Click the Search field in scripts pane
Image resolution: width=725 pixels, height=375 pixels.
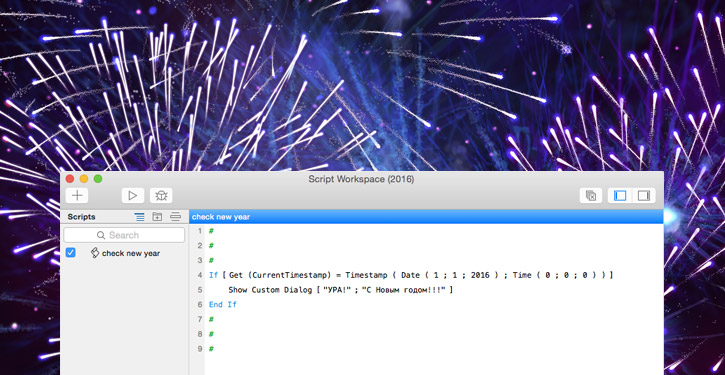click(124, 235)
